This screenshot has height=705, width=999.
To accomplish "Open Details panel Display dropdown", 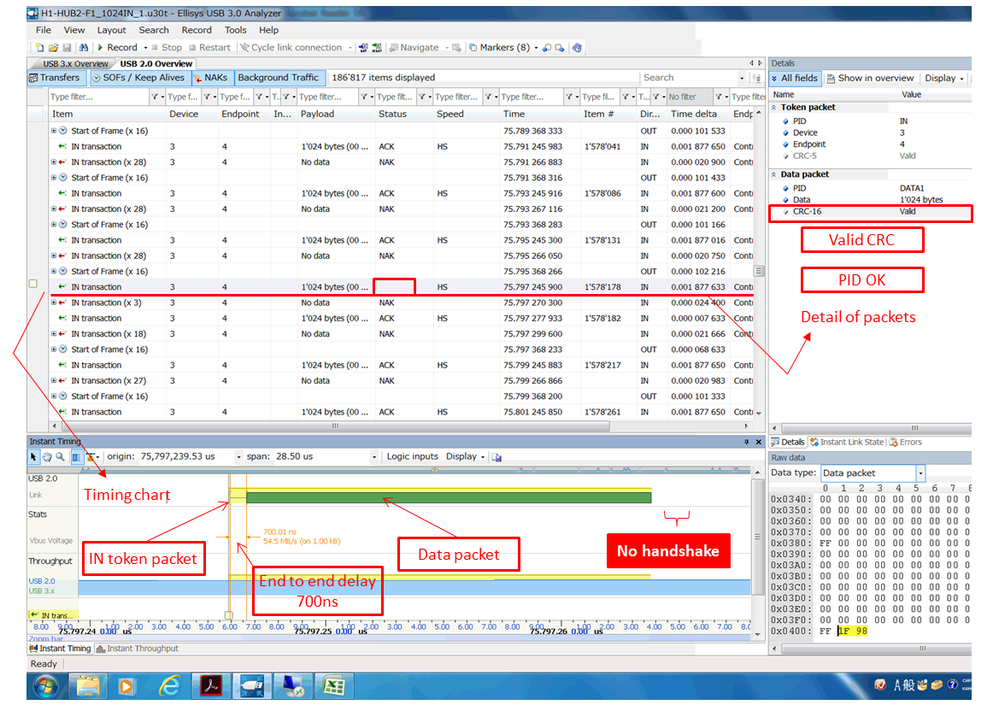I will 944,78.
